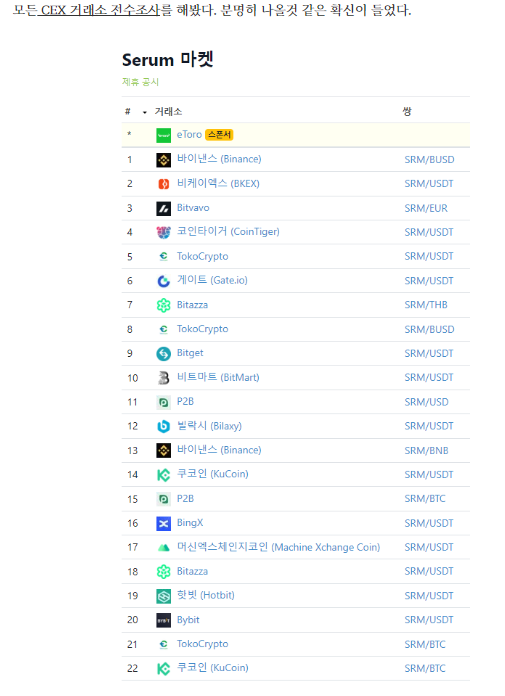Viewport: 505px width, 696px height.
Task: Open the eToro exchange link
Action: coord(189,134)
